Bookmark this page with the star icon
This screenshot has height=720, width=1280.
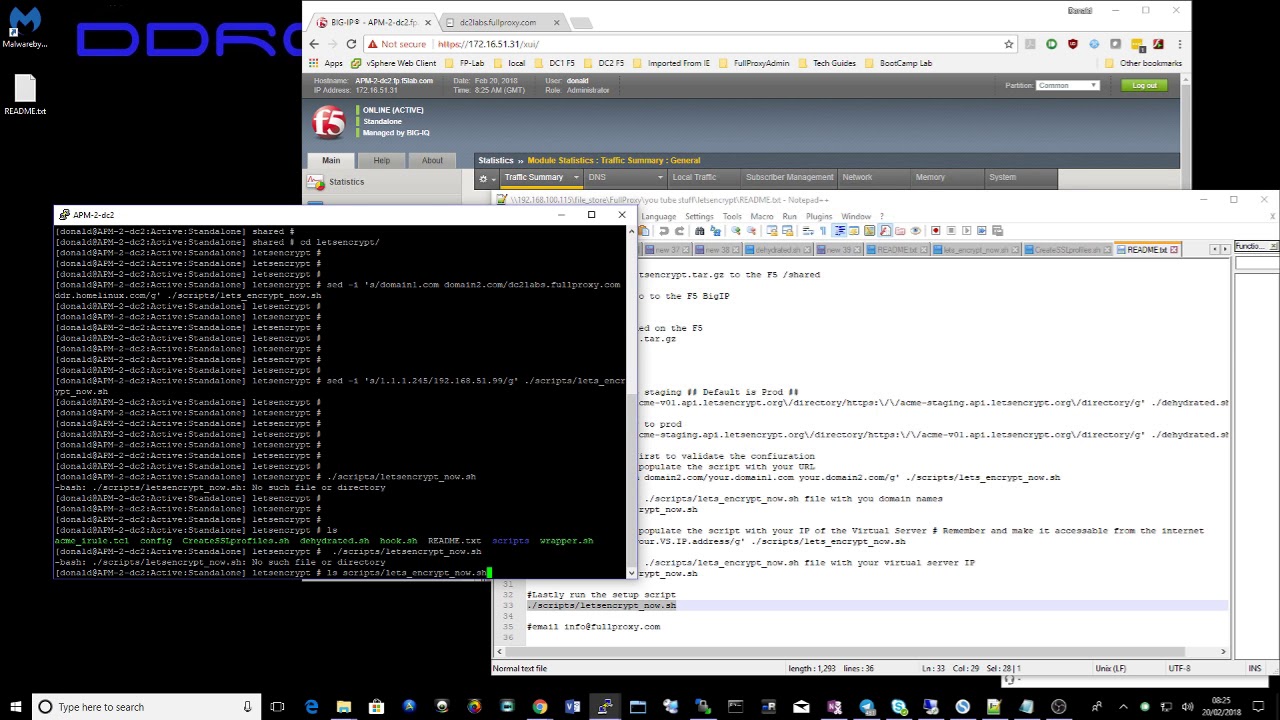coord(1009,44)
